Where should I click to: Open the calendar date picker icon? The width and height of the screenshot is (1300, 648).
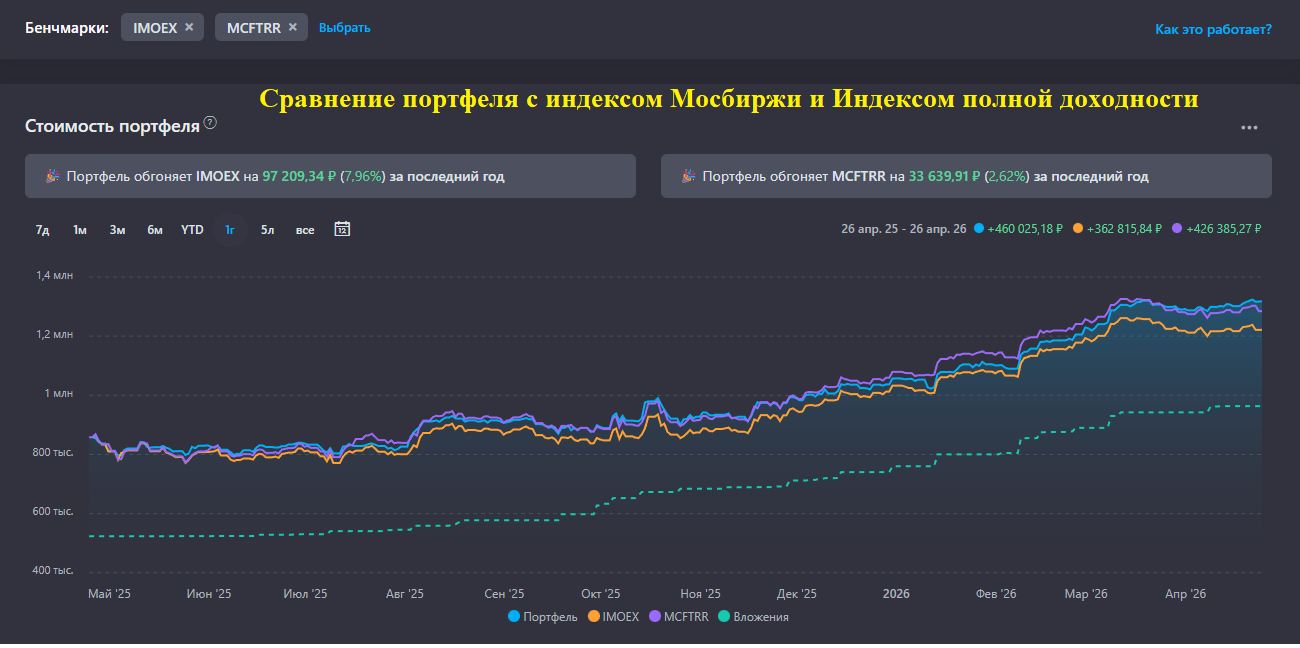pos(342,229)
